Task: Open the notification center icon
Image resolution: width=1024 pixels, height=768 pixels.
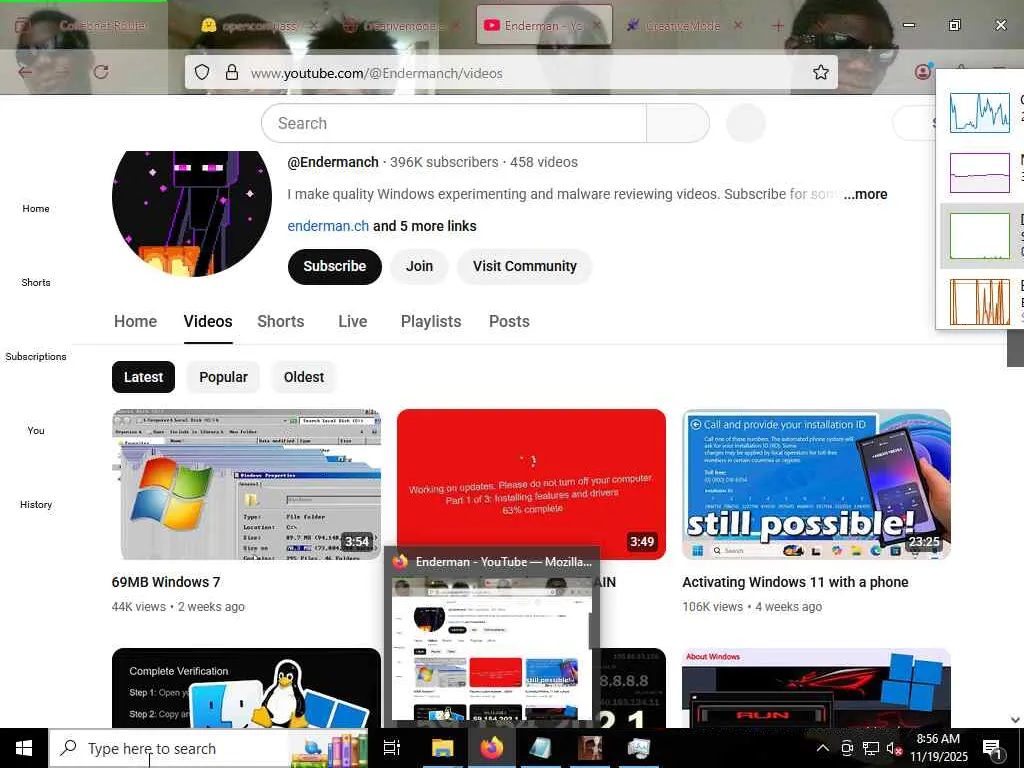Action: point(991,748)
